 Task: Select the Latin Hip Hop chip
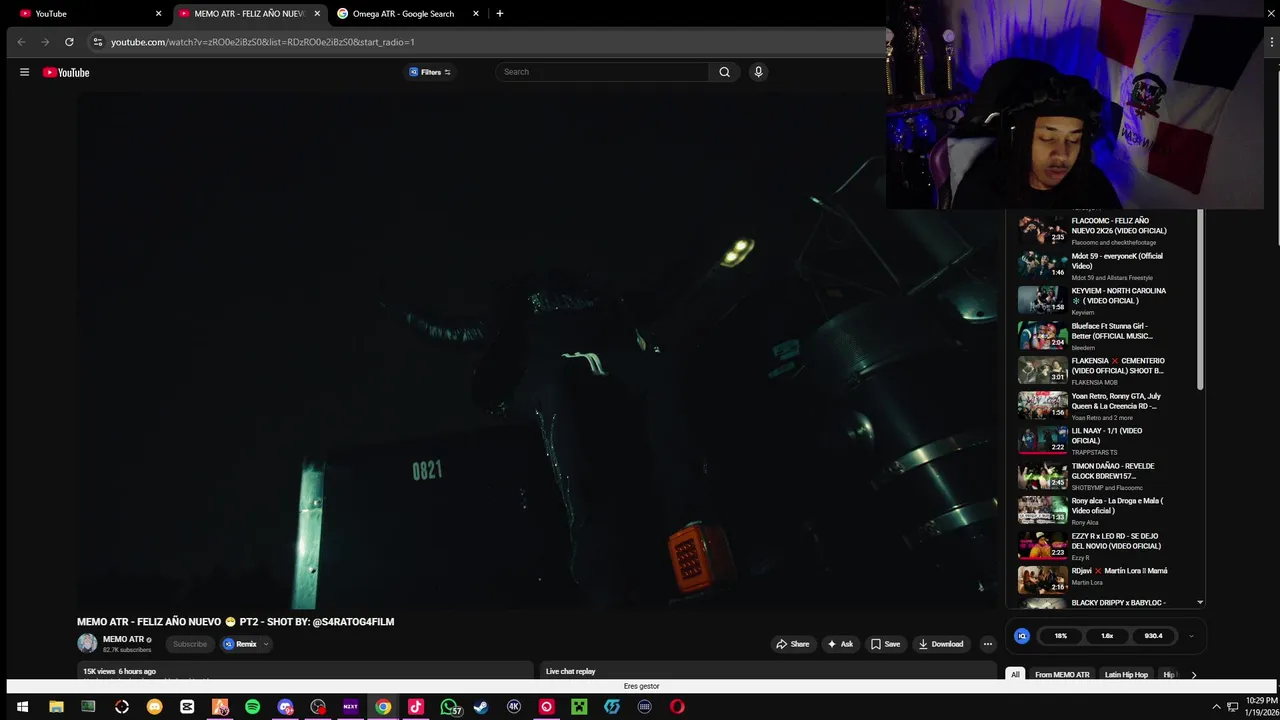(x=1126, y=674)
